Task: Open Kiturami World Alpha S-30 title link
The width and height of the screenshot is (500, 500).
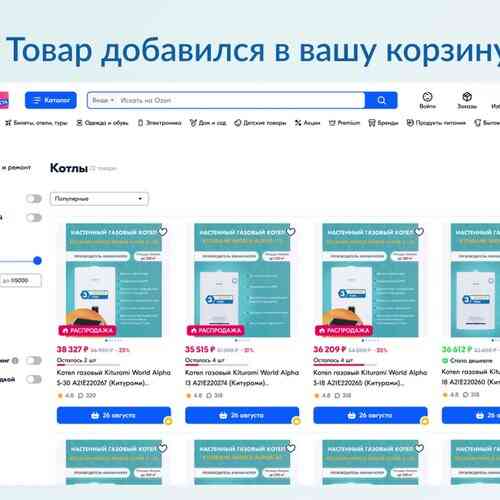Action: 114,377
